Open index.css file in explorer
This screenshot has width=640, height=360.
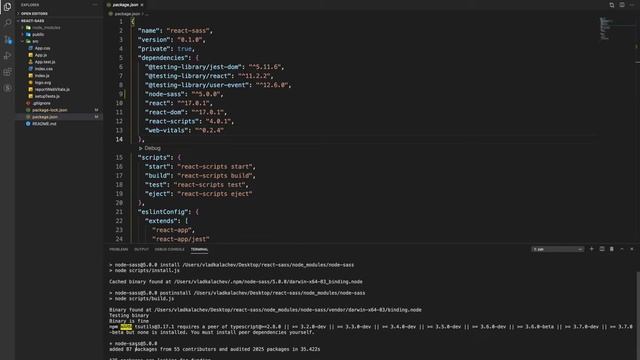point(44,69)
